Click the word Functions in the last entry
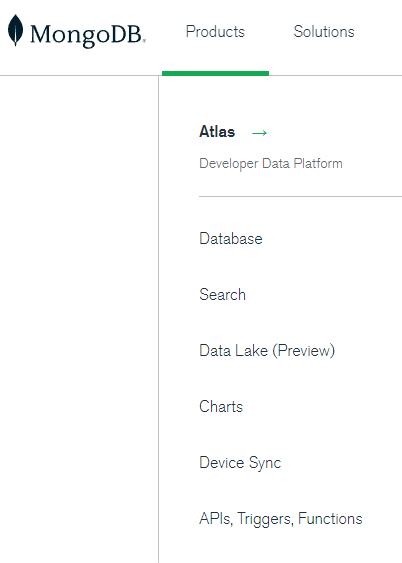The height and width of the screenshot is (563, 402). point(330,519)
